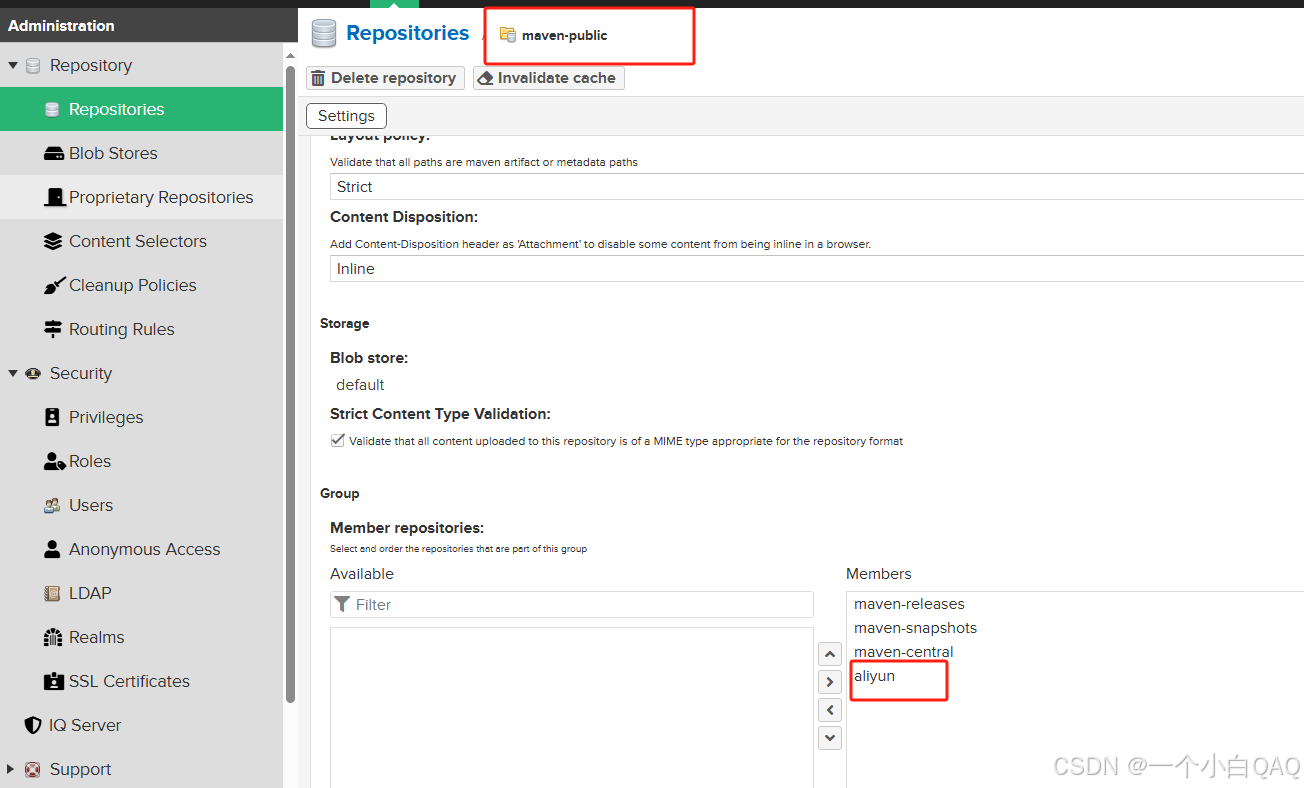Click the Anonymous Access person icon
The width and height of the screenshot is (1304, 788).
[x=53, y=550]
